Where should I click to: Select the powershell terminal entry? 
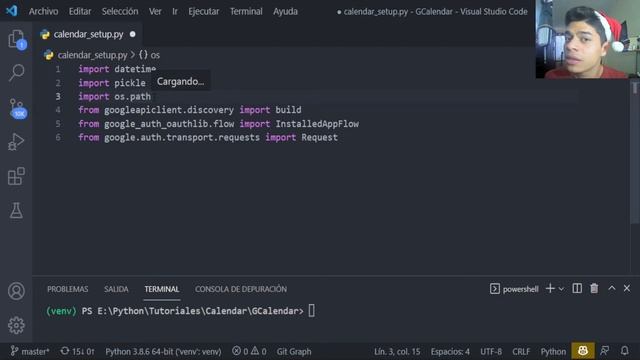pos(514,289)
